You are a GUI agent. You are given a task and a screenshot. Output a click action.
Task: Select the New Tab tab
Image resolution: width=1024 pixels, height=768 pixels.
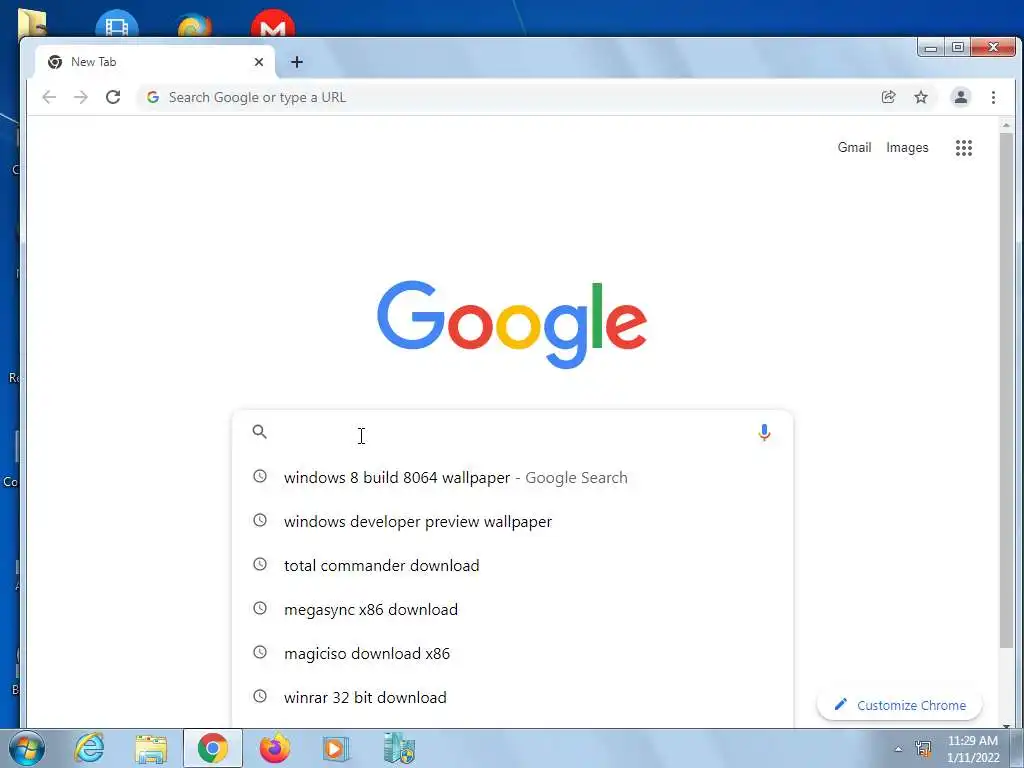tap(153, 62)
